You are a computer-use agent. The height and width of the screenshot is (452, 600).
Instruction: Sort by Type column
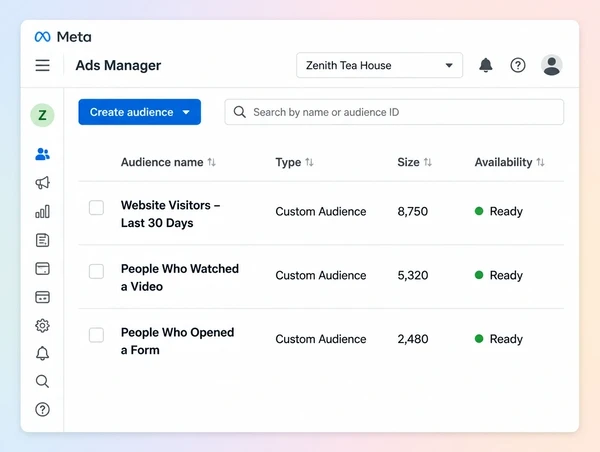tap(295, 162)
